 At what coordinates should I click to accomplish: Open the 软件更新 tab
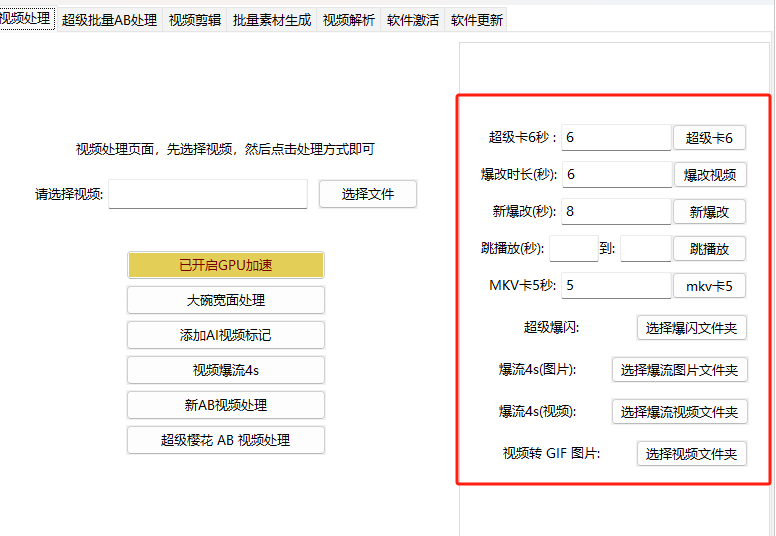pyautogui.click(x=476, y=20)
